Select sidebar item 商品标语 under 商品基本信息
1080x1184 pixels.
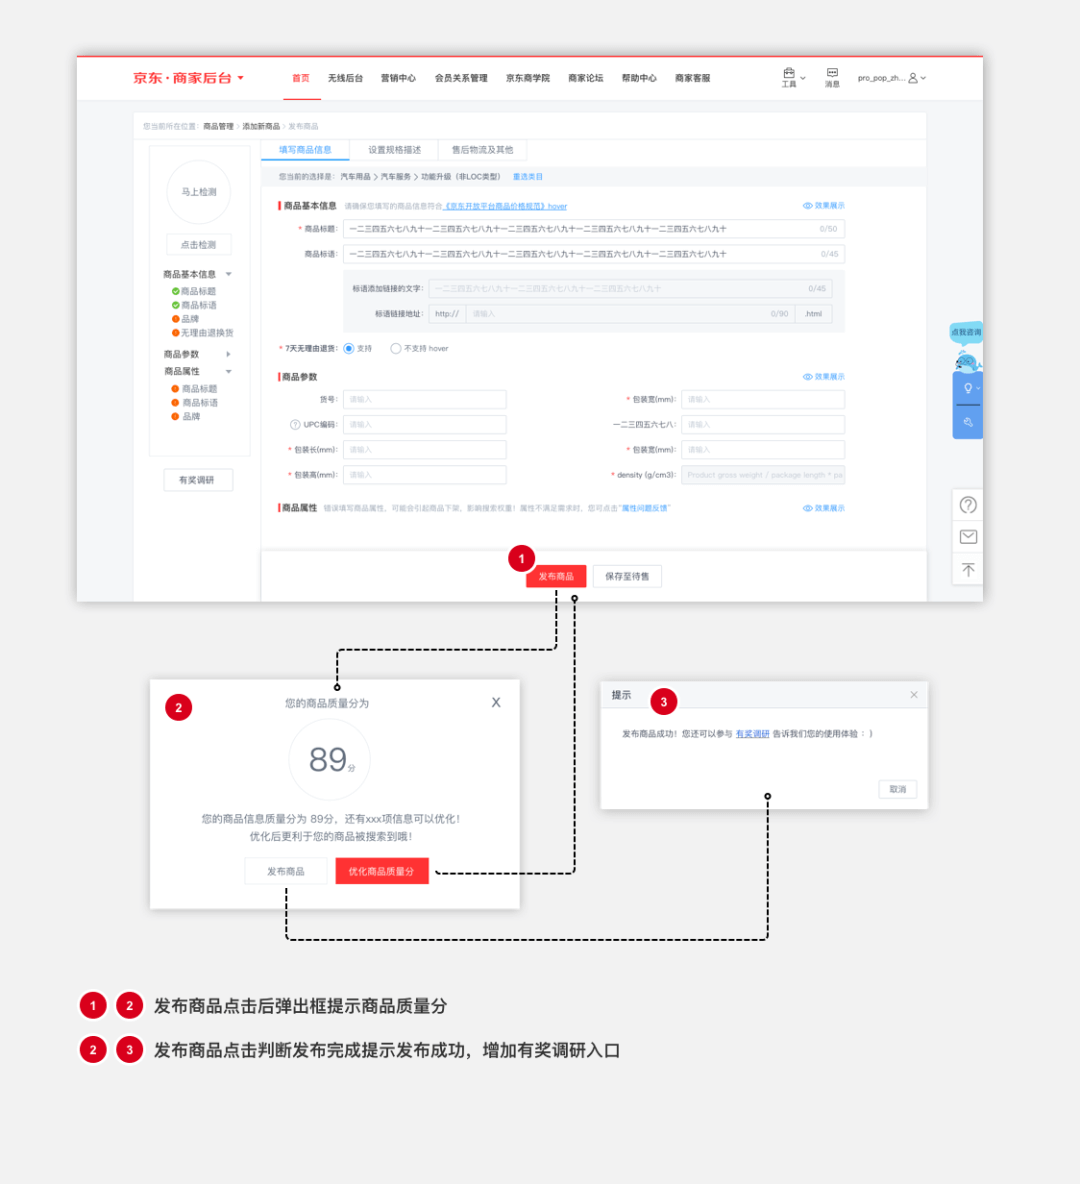(199, 305)
